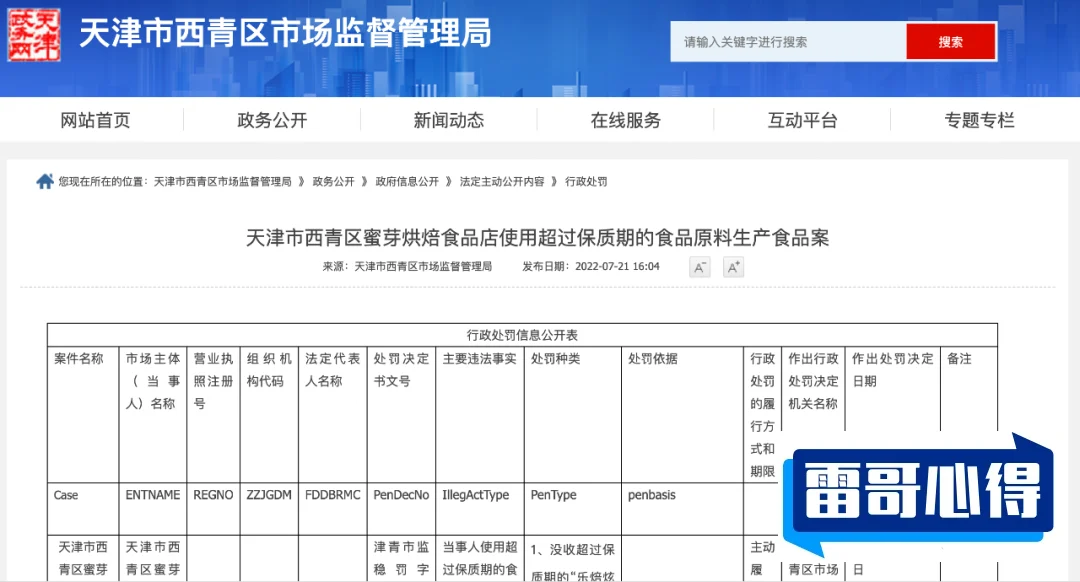Viewport: 1080px width, 582px height.
Task: Click the red 搜索 search button
Action: [951, 42]
